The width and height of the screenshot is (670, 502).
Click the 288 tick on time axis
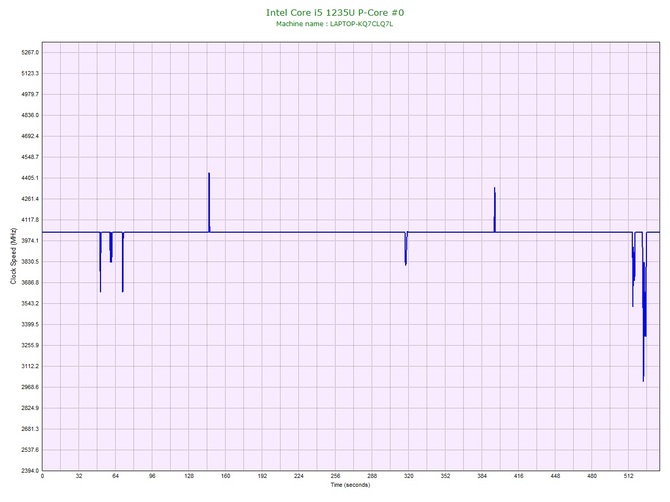coord(372,476)
